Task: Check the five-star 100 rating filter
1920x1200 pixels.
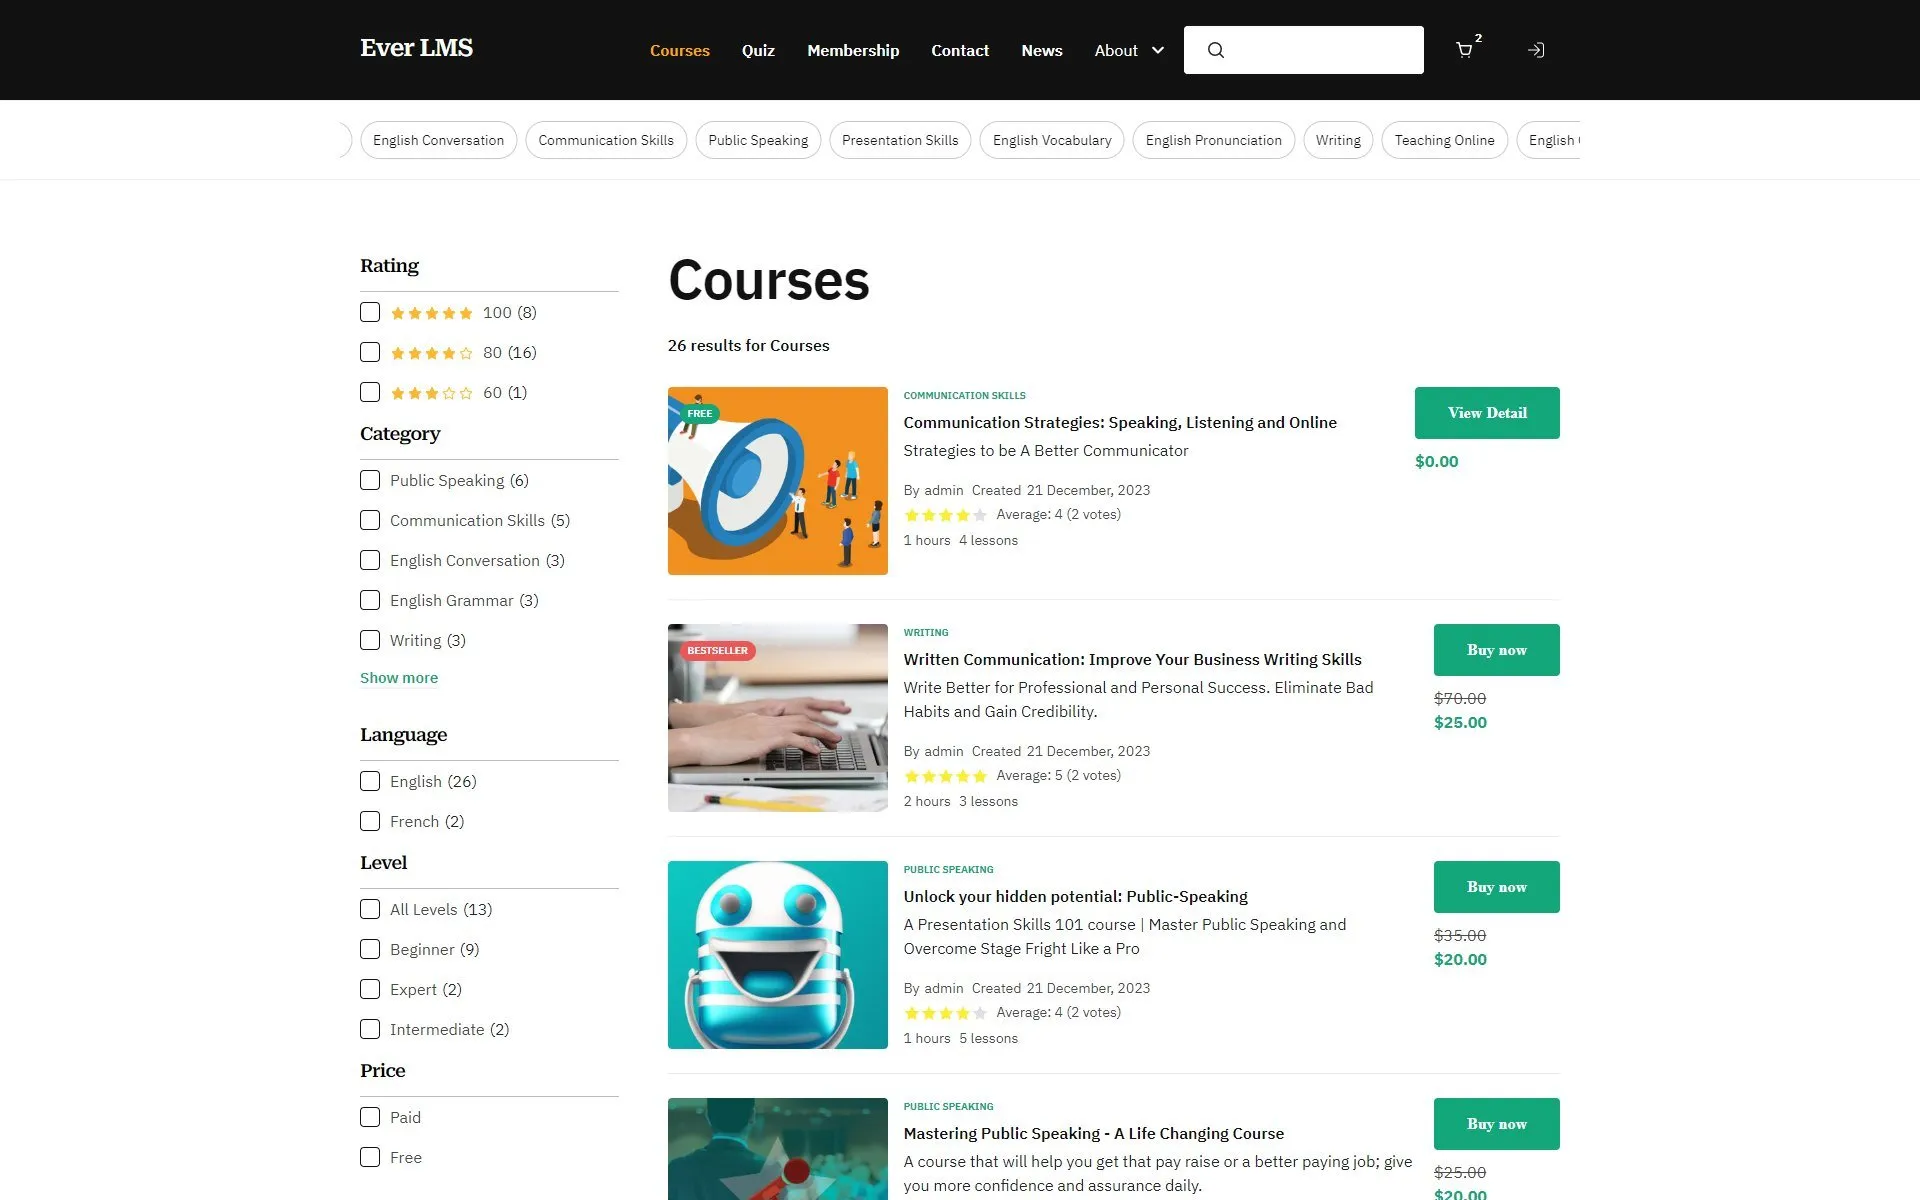Action: 370,312
